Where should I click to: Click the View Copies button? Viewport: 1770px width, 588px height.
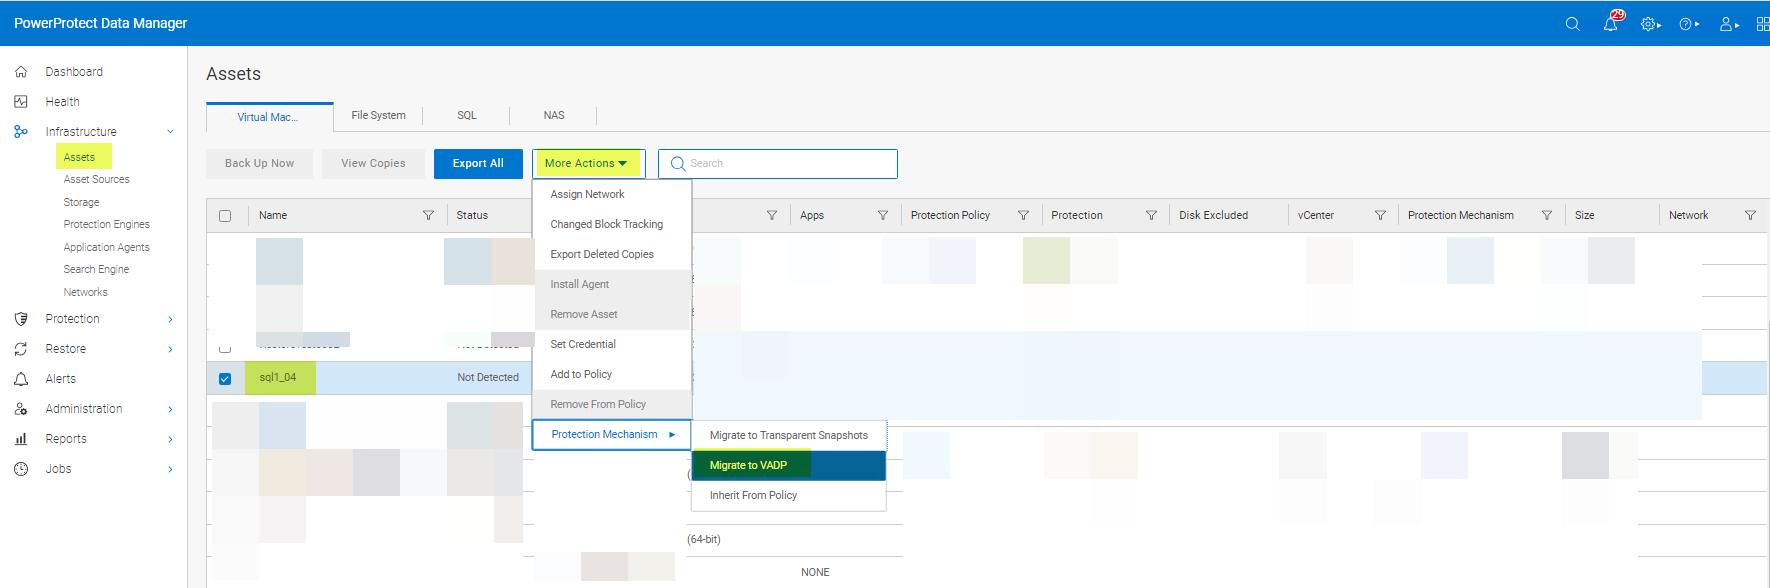click(373, 163)
